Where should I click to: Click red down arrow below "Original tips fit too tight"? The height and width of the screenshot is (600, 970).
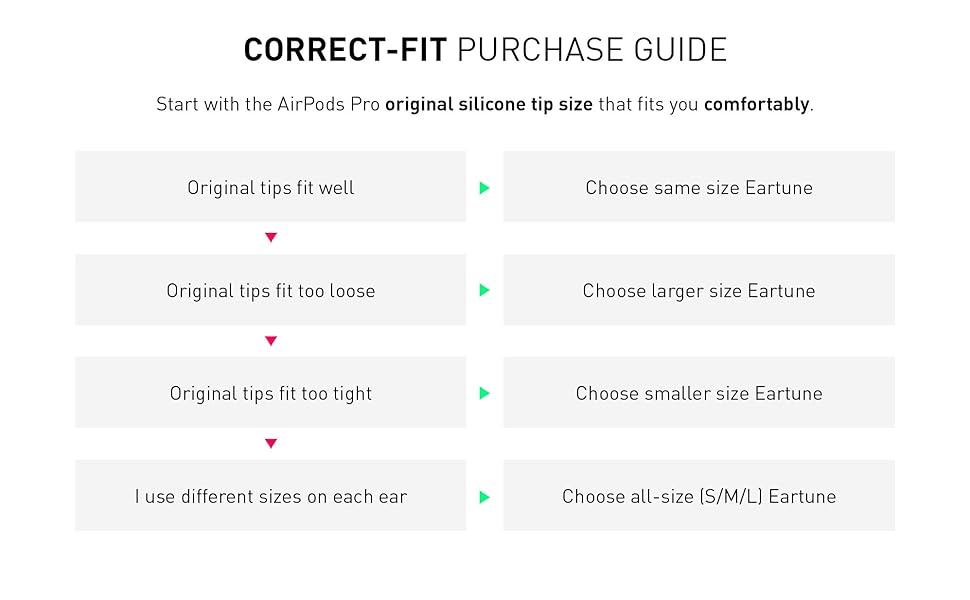pyautogui.click(x=270, y=444)
